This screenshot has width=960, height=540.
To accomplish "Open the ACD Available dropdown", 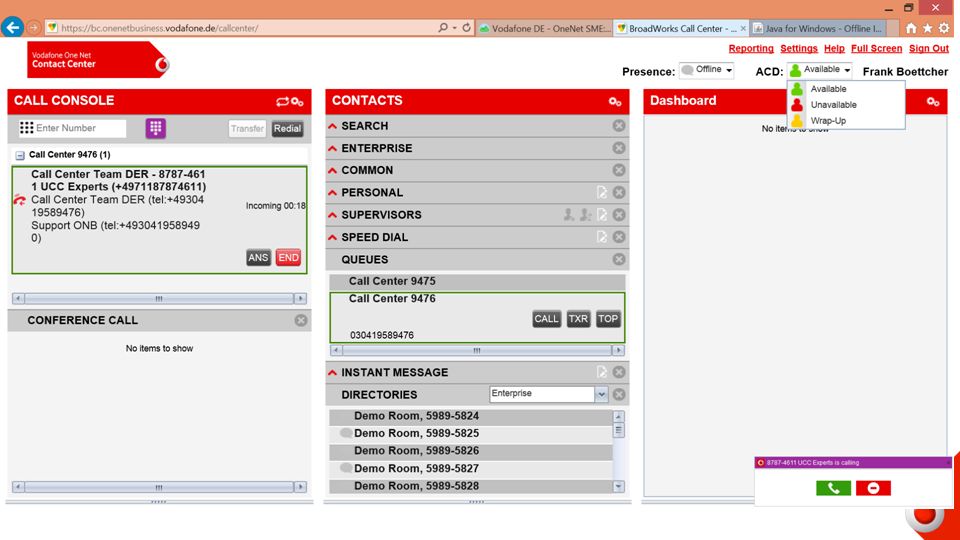I will [819, 70].
